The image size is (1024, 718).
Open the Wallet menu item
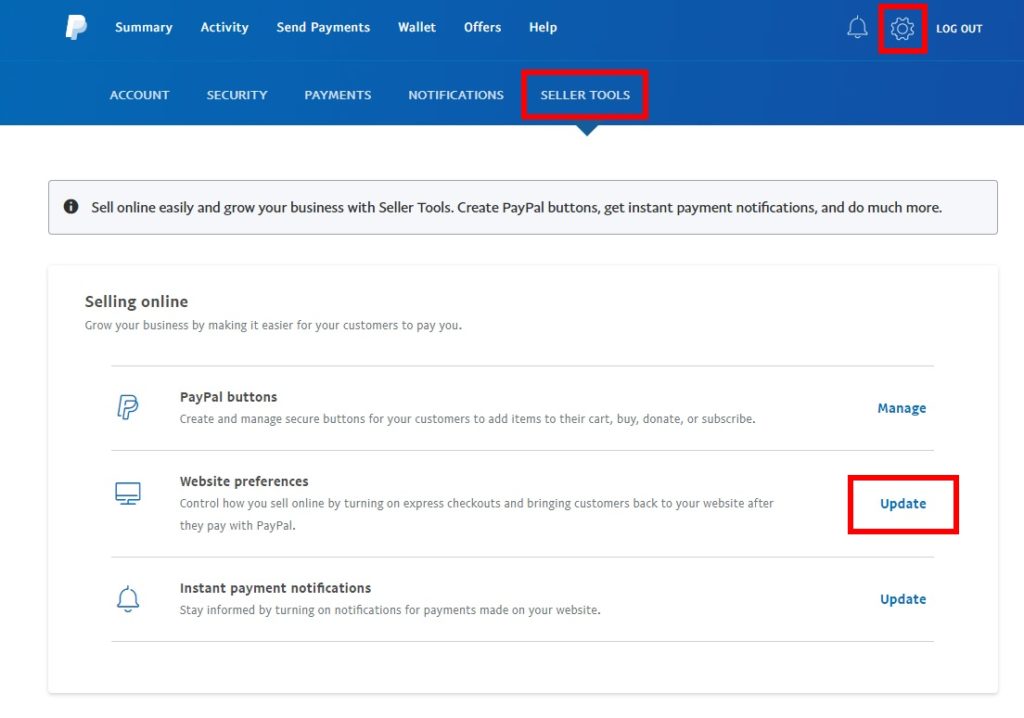point(417,27)
